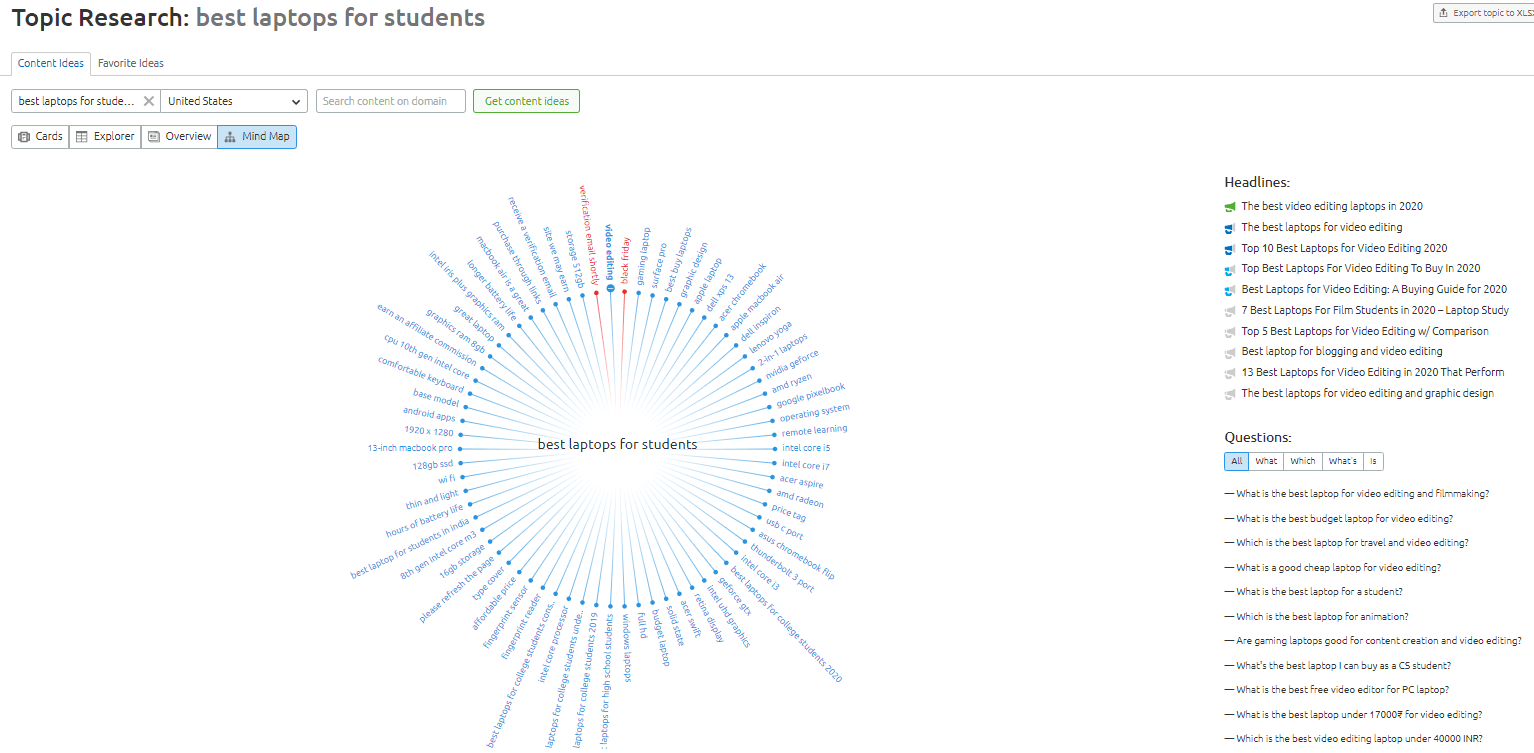The height and width of the screenshot is (753, 1534).
Task: Click the Overview view icon
Action: pyautogui.click(x=154, y=137)
